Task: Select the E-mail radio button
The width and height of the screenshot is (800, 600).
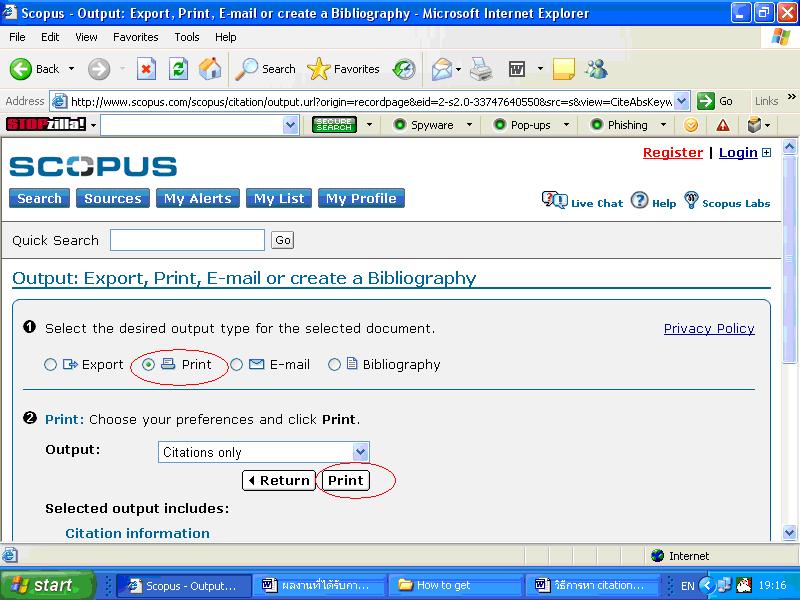Action: point(236,364)
